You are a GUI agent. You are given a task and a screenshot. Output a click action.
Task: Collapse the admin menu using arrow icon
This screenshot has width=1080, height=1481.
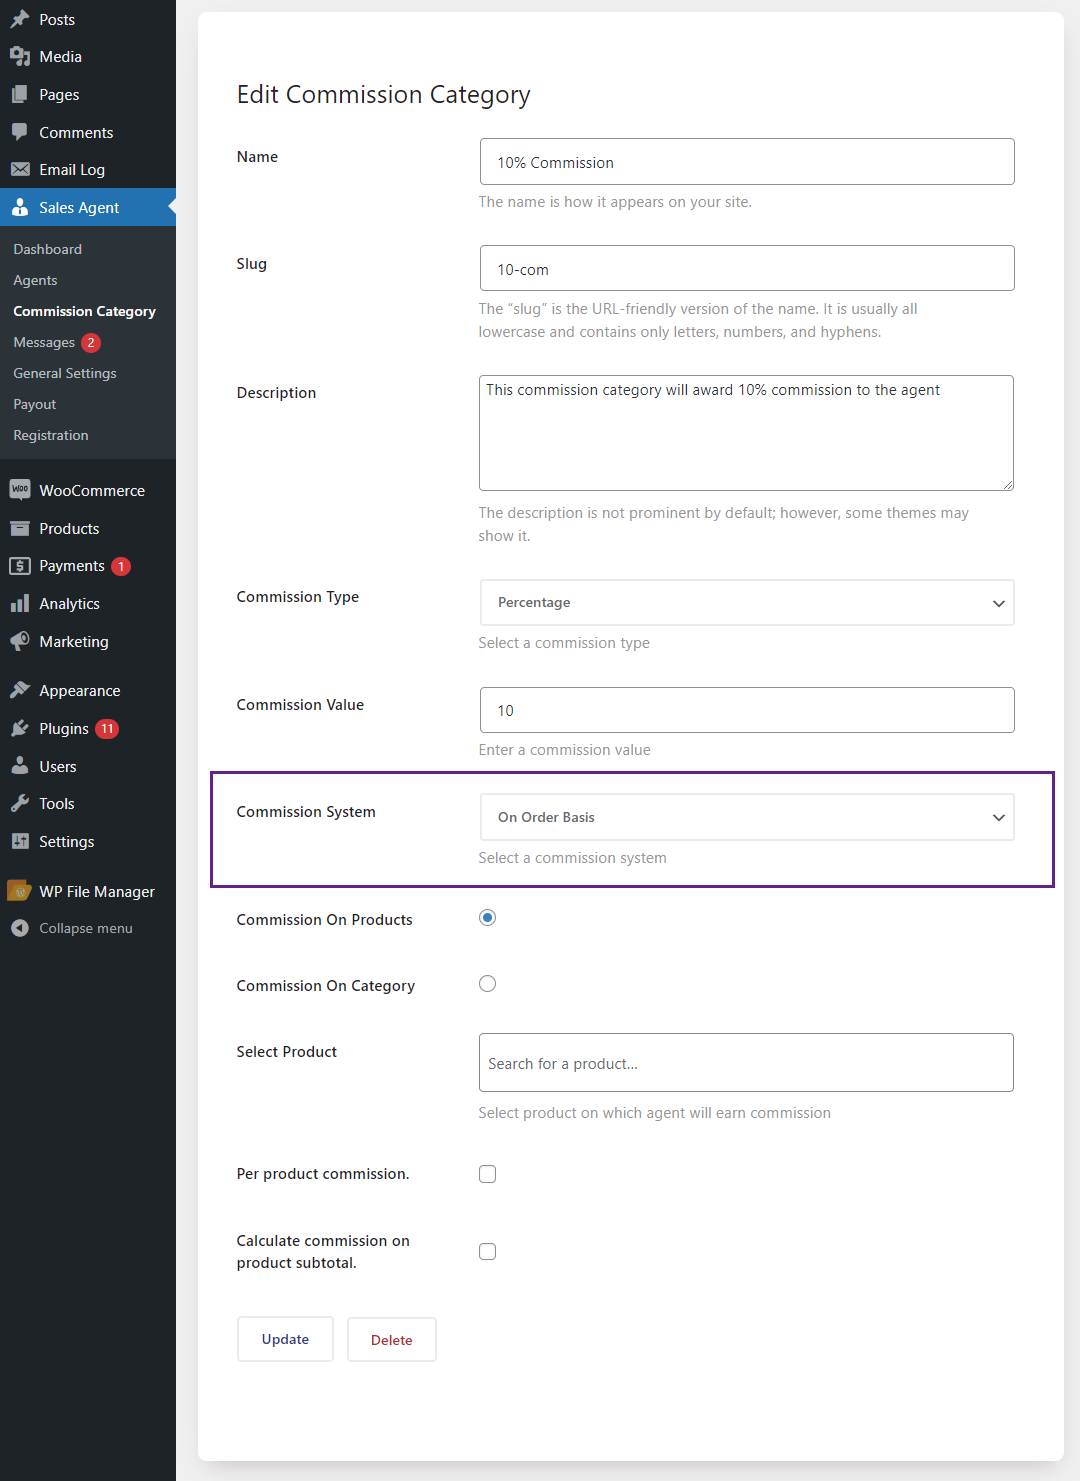tap(20, 928)
